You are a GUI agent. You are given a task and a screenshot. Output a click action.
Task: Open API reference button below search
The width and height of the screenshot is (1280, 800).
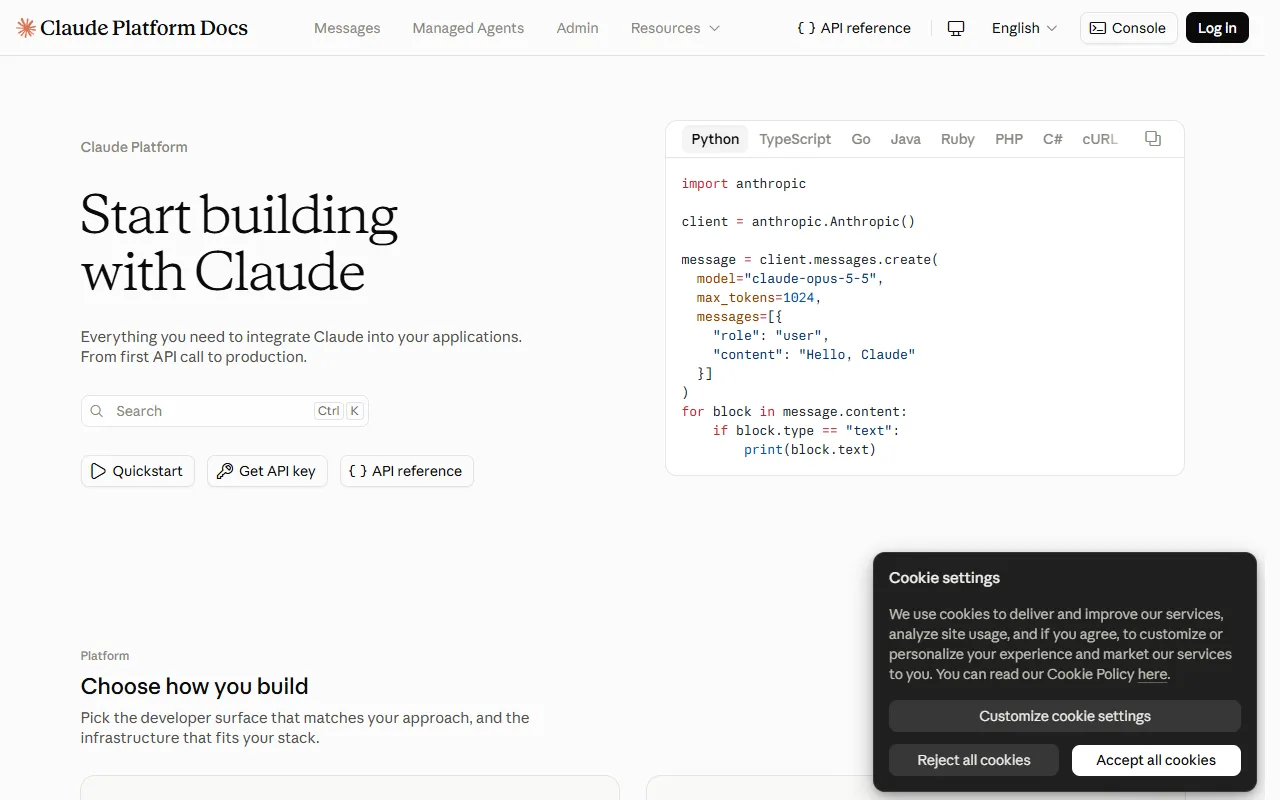click(407, 471)
